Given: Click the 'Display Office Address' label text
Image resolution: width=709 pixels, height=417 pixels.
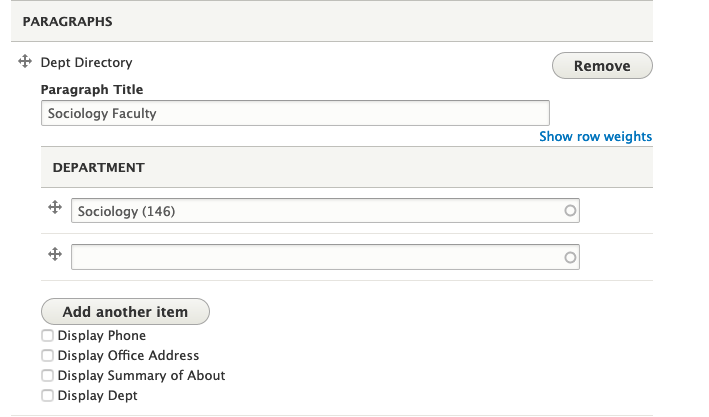Looking at the screenshot, I should (x=128, y=356).
